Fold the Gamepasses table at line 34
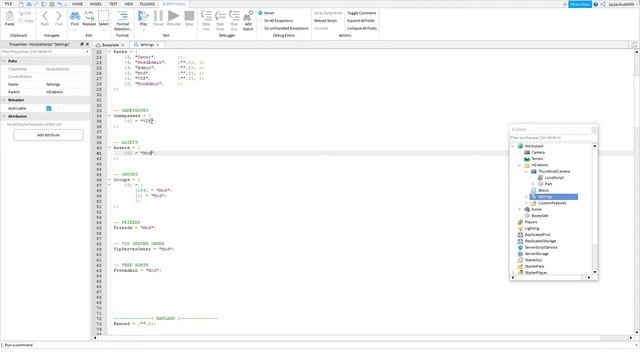The height and width of the screenshot is (360, 640). coord(109,116)
